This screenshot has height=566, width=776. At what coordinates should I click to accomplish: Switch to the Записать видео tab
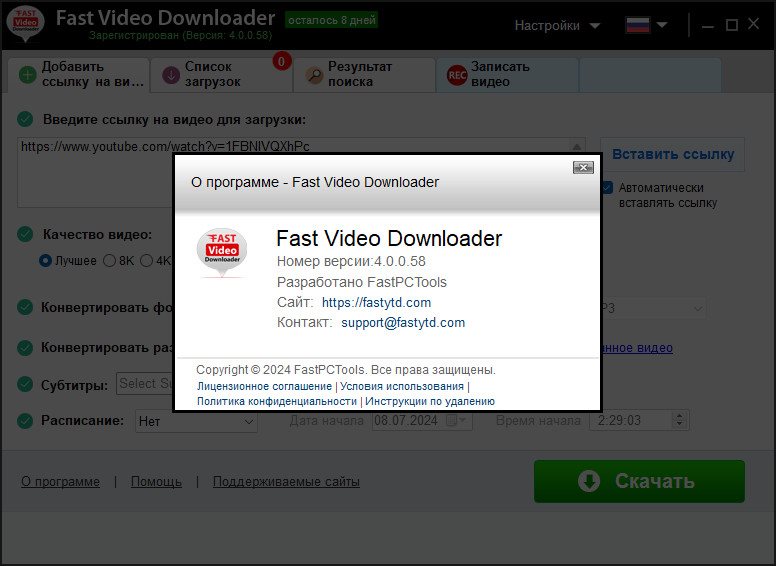507,75
